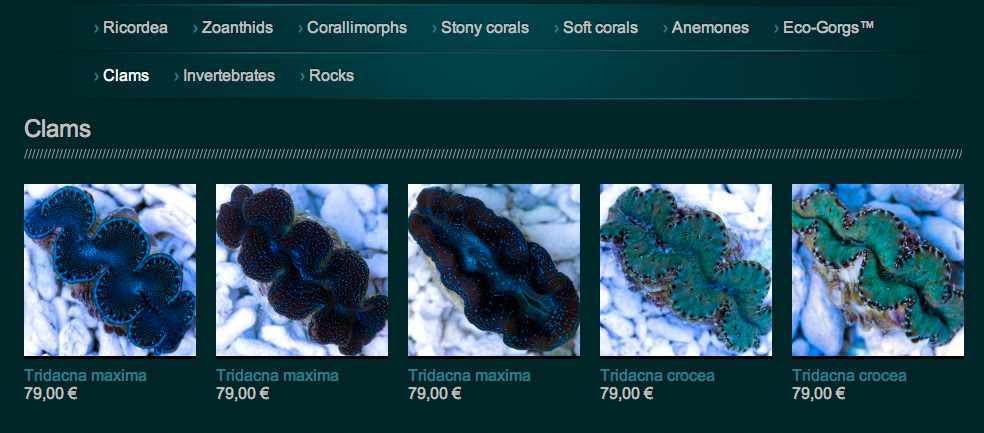Screen dimensions: 984x433
Task: Select Corallimorphs in the navigation
Action: coord(357,28)
